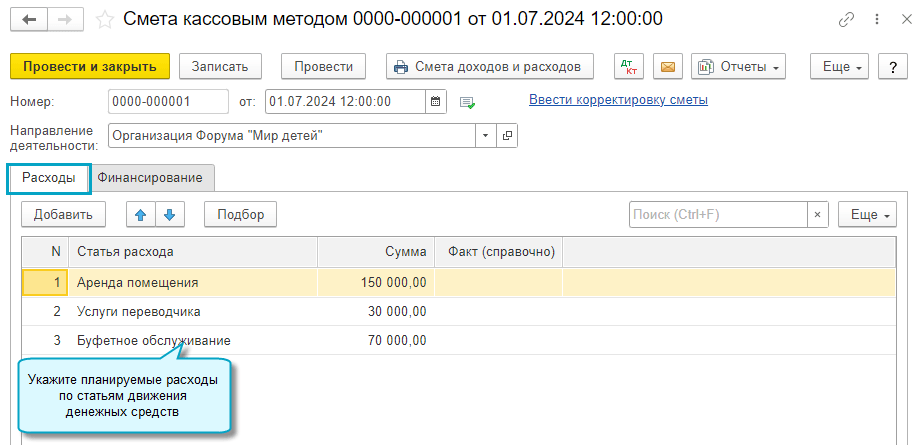Open the three-dot menu in title bar

[876, 20]
